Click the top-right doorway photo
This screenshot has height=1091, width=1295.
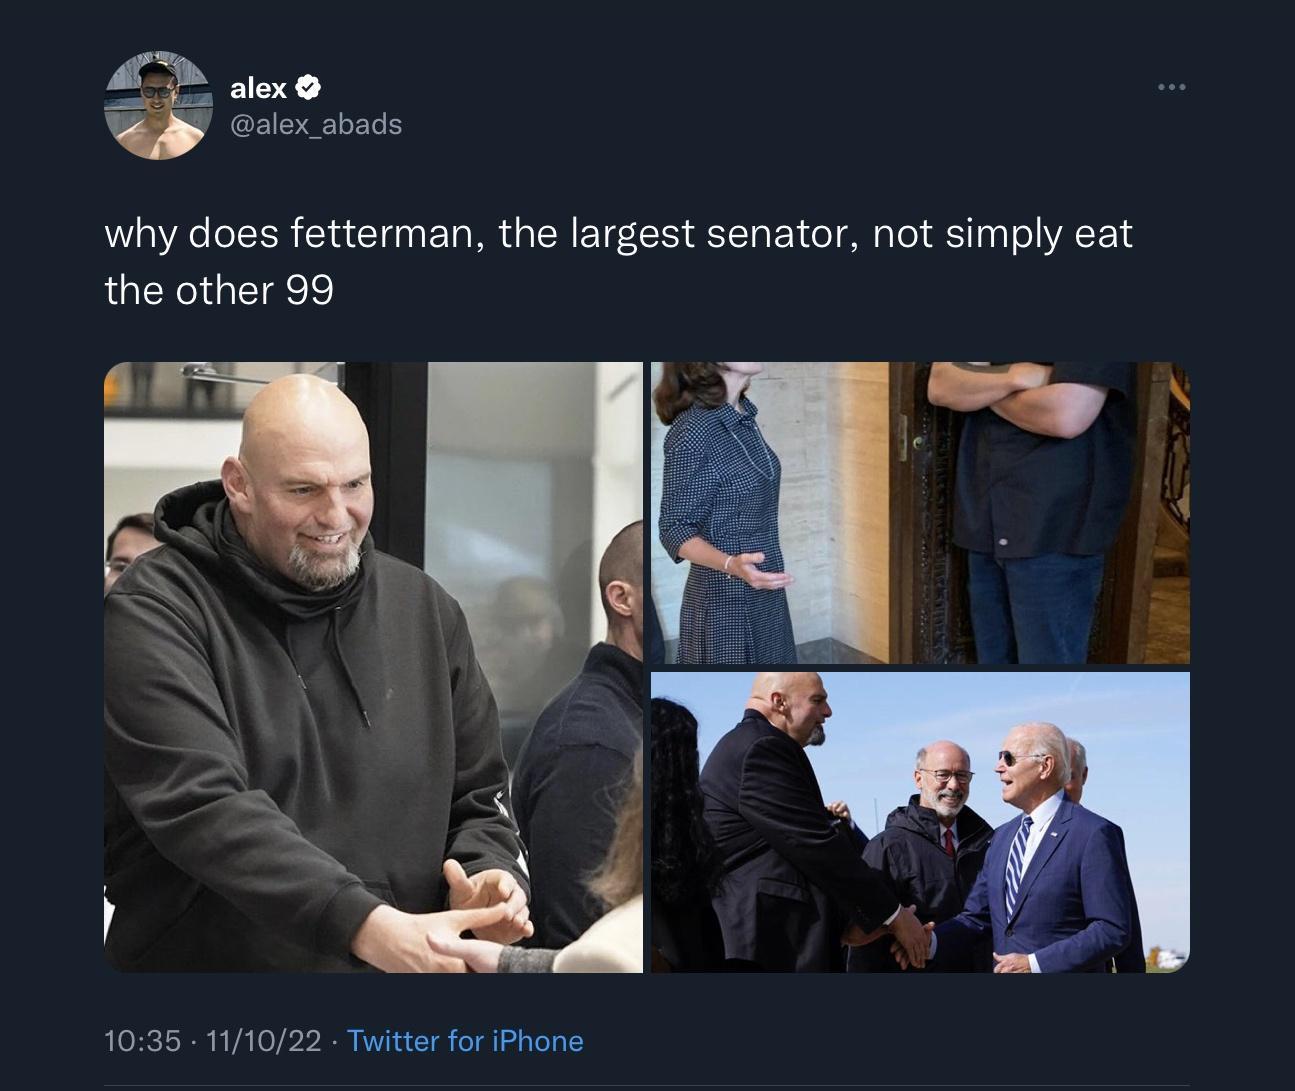920,510
